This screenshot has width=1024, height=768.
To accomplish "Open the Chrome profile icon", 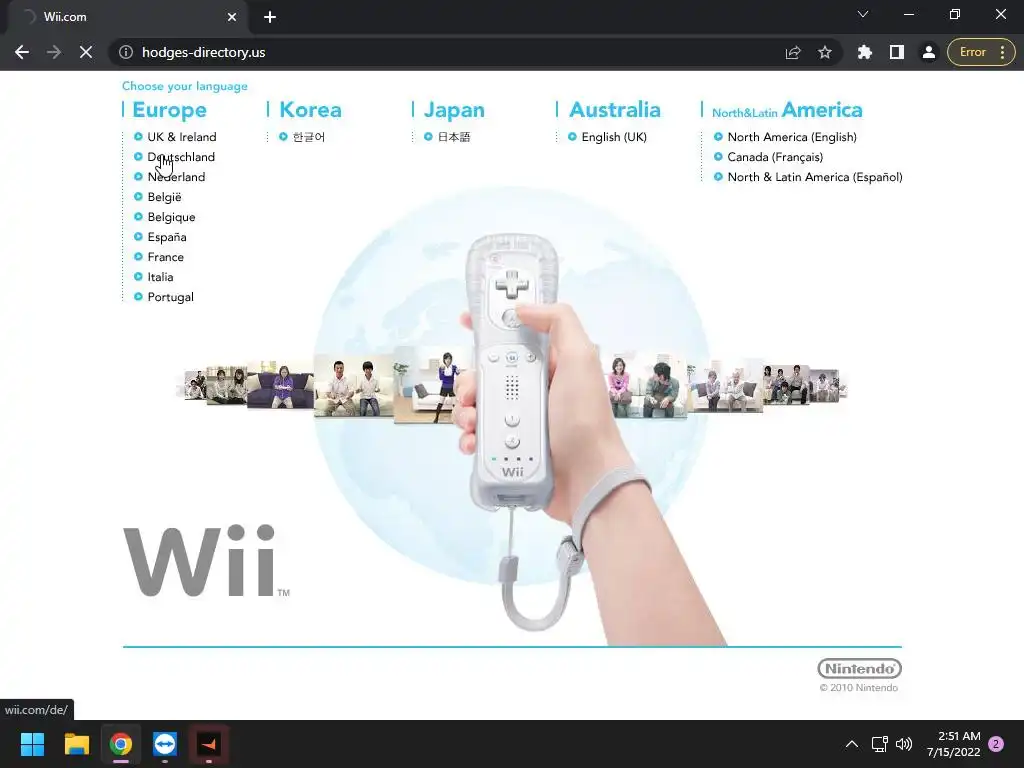I will (x=929, y=52).
